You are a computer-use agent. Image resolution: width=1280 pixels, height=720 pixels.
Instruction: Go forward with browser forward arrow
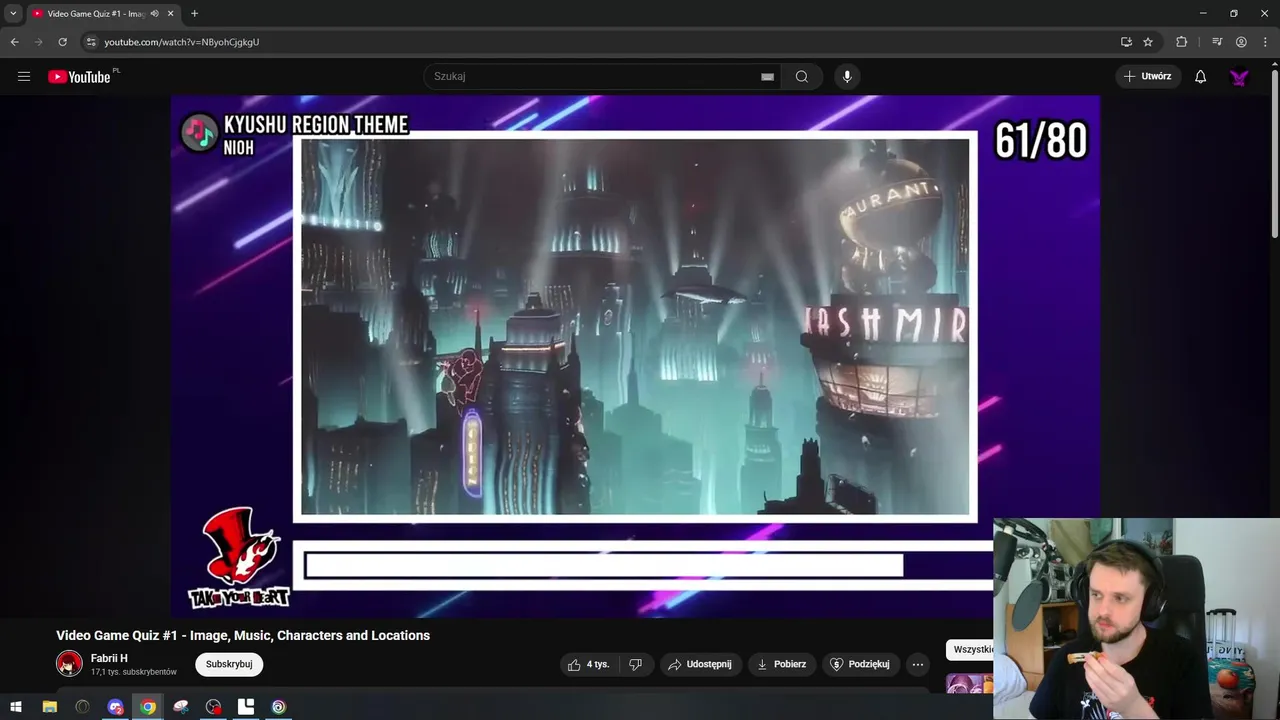(x=39, y=42)
